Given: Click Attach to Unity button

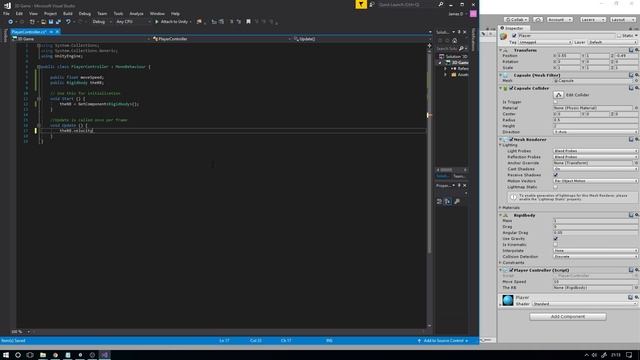Looking at the screenshot, I should [173, 22].
